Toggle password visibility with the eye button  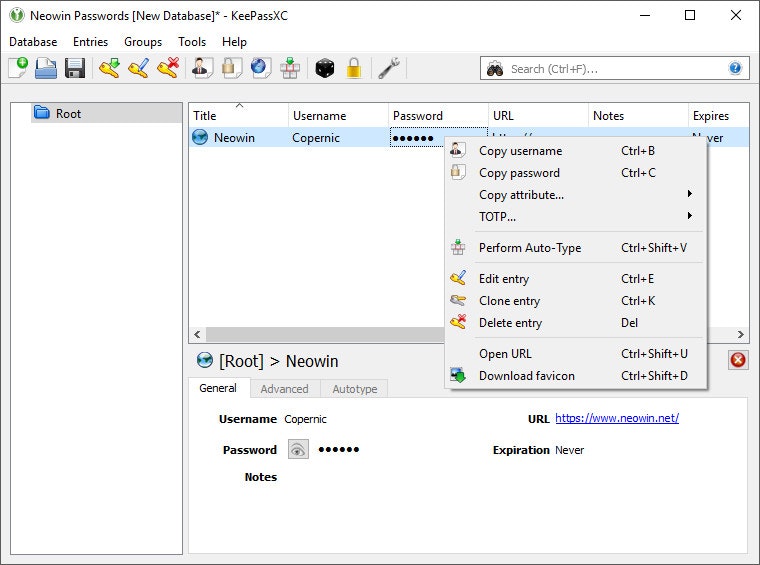298,450
